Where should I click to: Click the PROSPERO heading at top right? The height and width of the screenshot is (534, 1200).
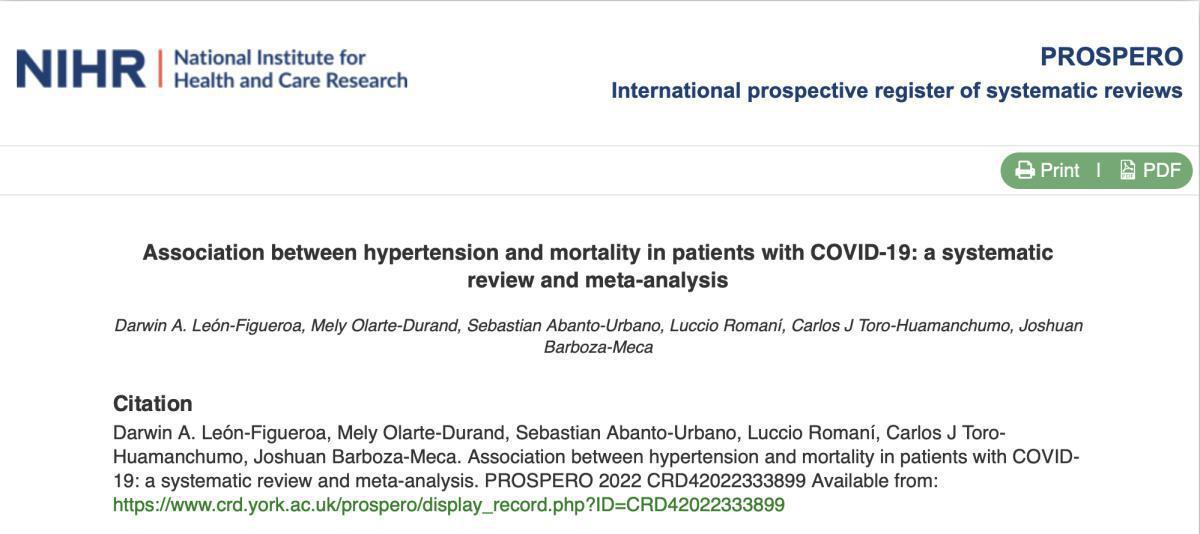click(x=1111, y=57)
